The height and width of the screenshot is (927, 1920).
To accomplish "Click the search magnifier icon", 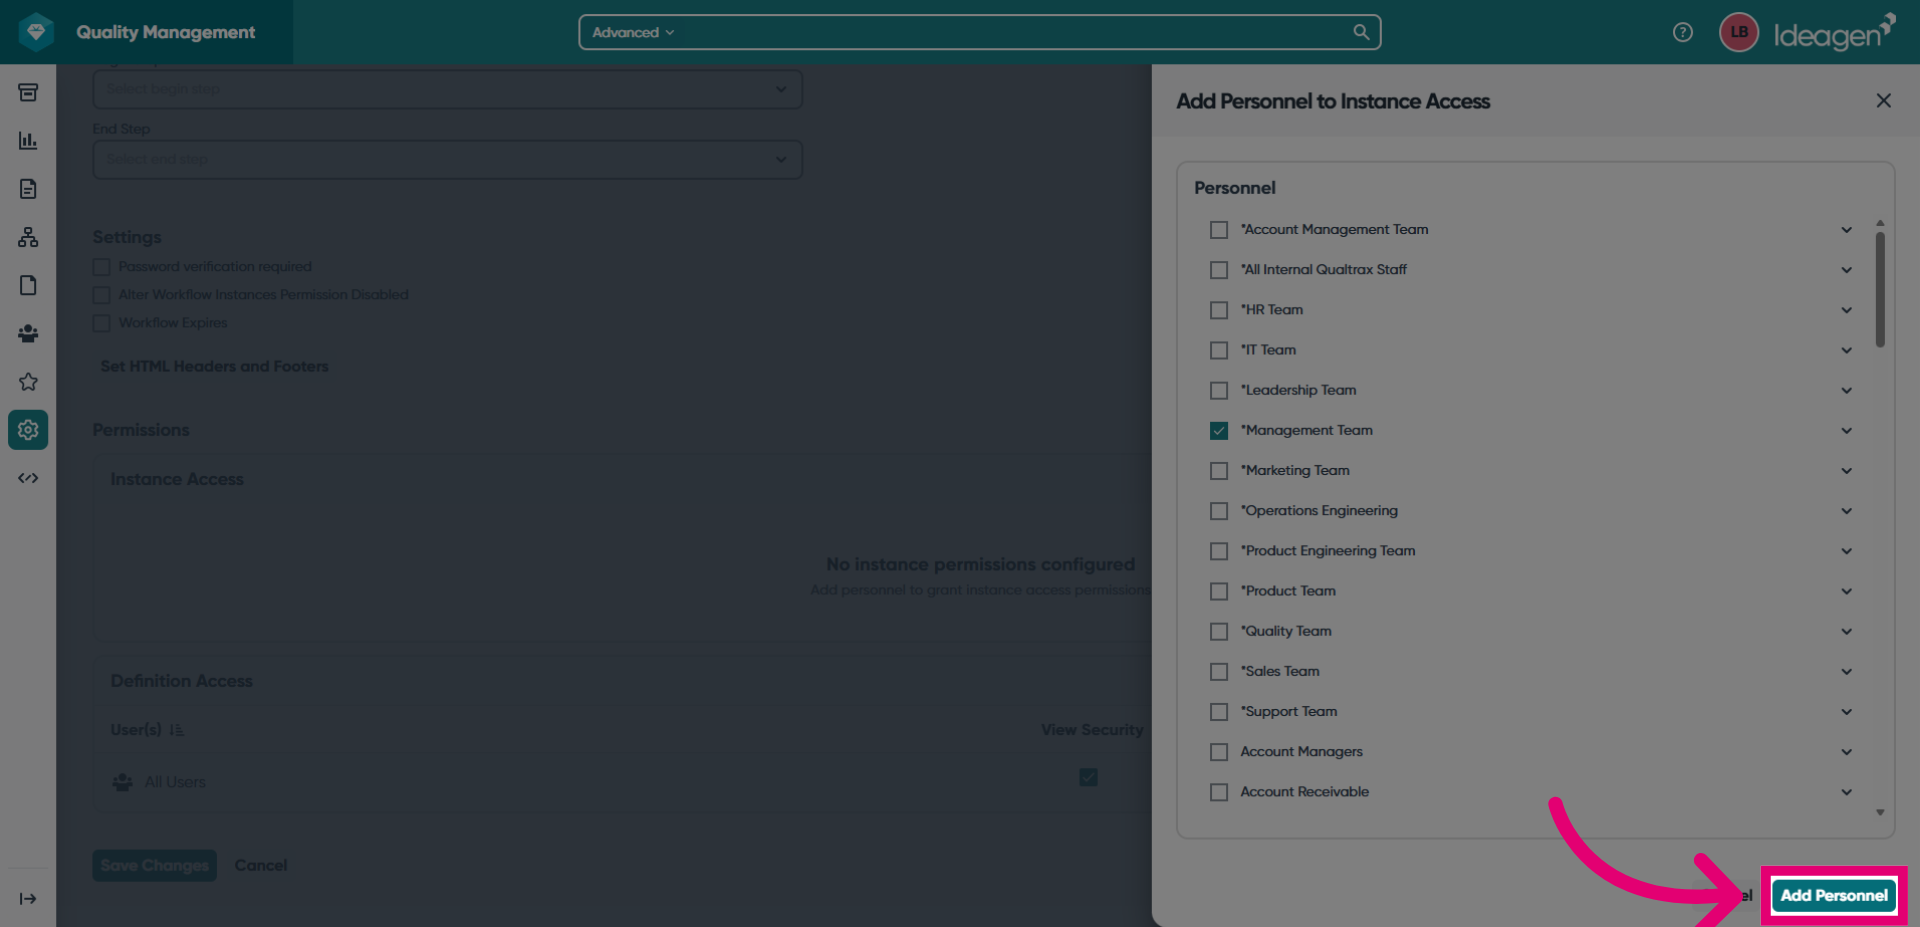I will [1361, 32].
